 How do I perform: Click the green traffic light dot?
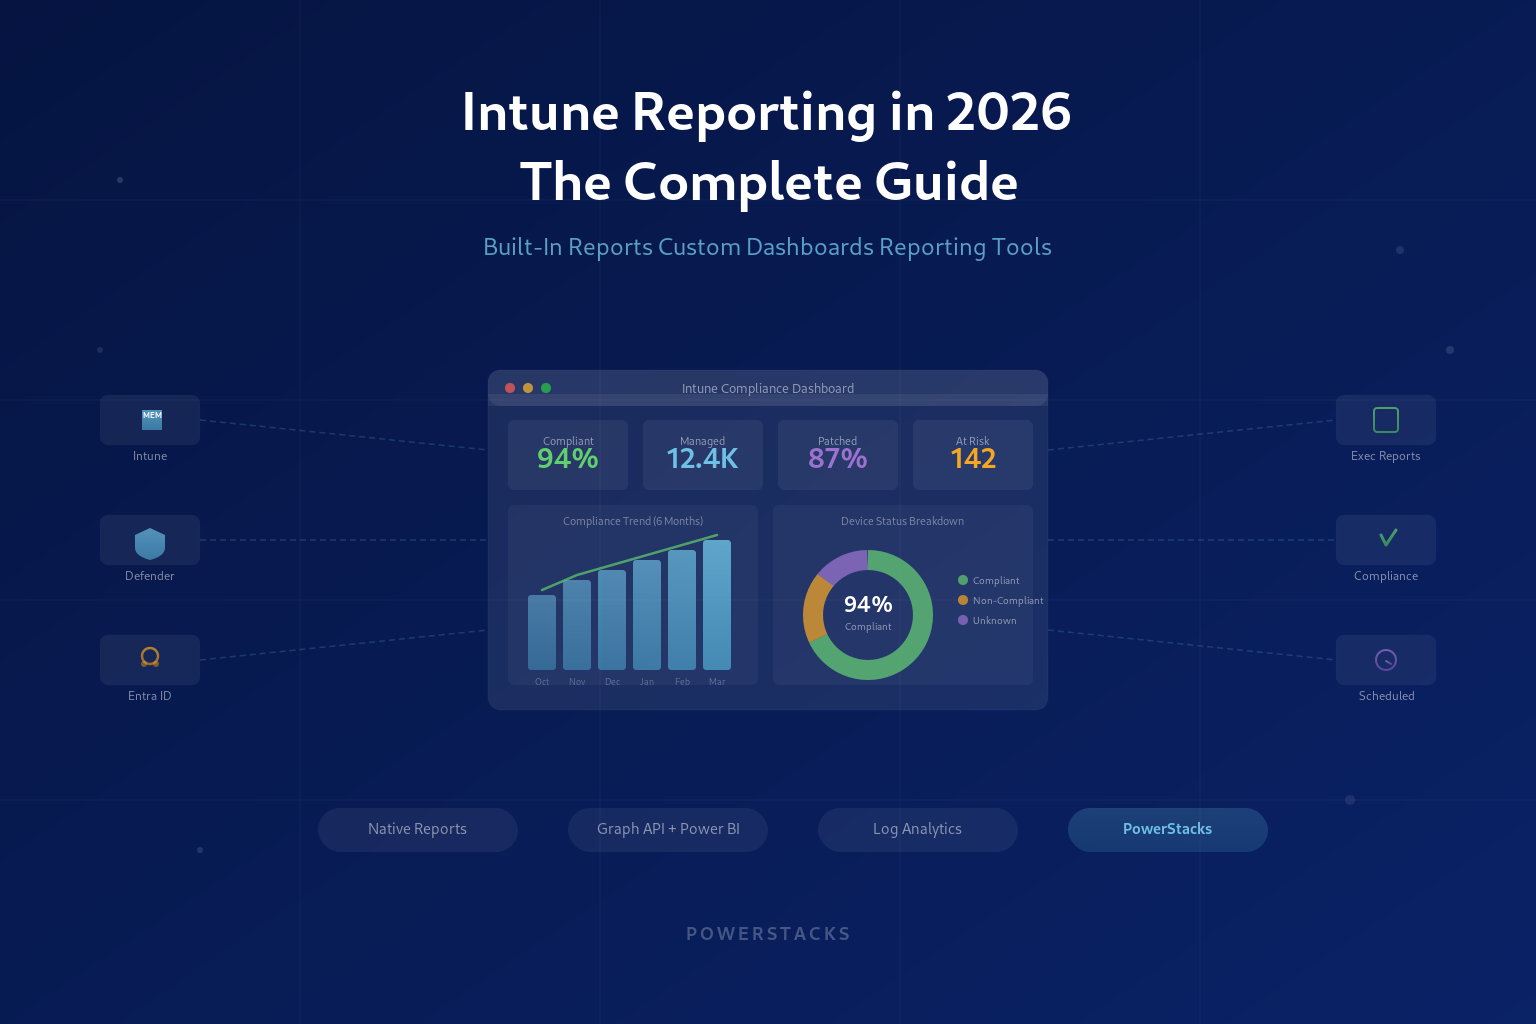coord(546,388)
